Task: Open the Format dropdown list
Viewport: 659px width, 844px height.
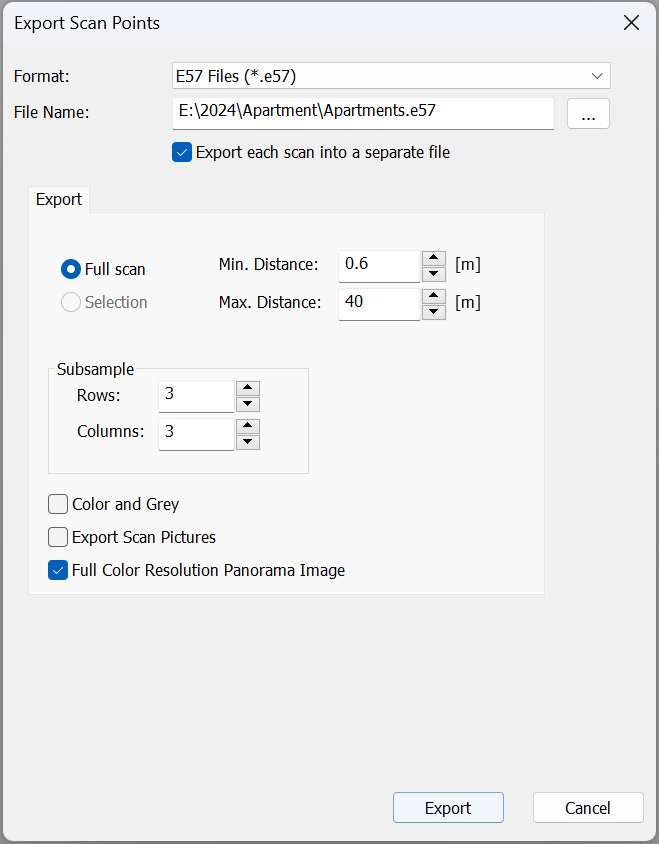Action: tap(391, 76)
